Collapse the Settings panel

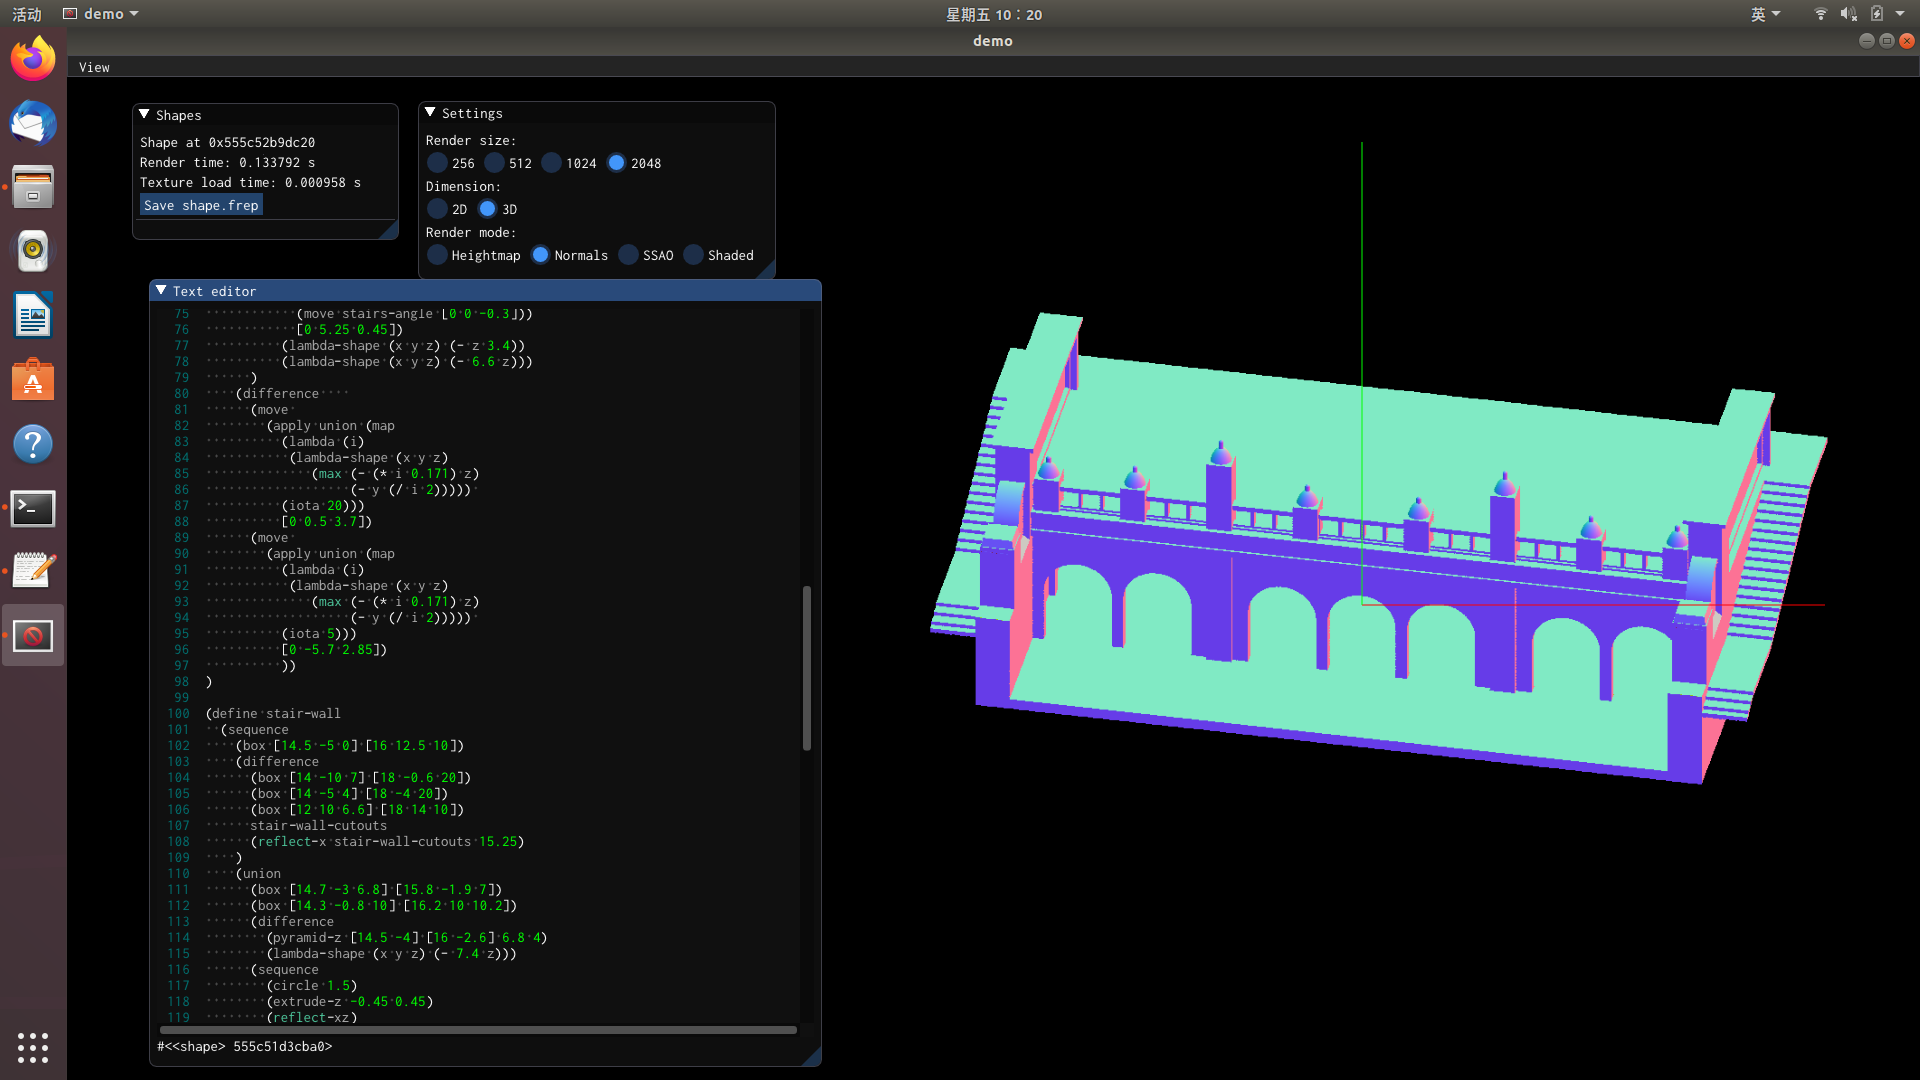click(x=431, y=113)
